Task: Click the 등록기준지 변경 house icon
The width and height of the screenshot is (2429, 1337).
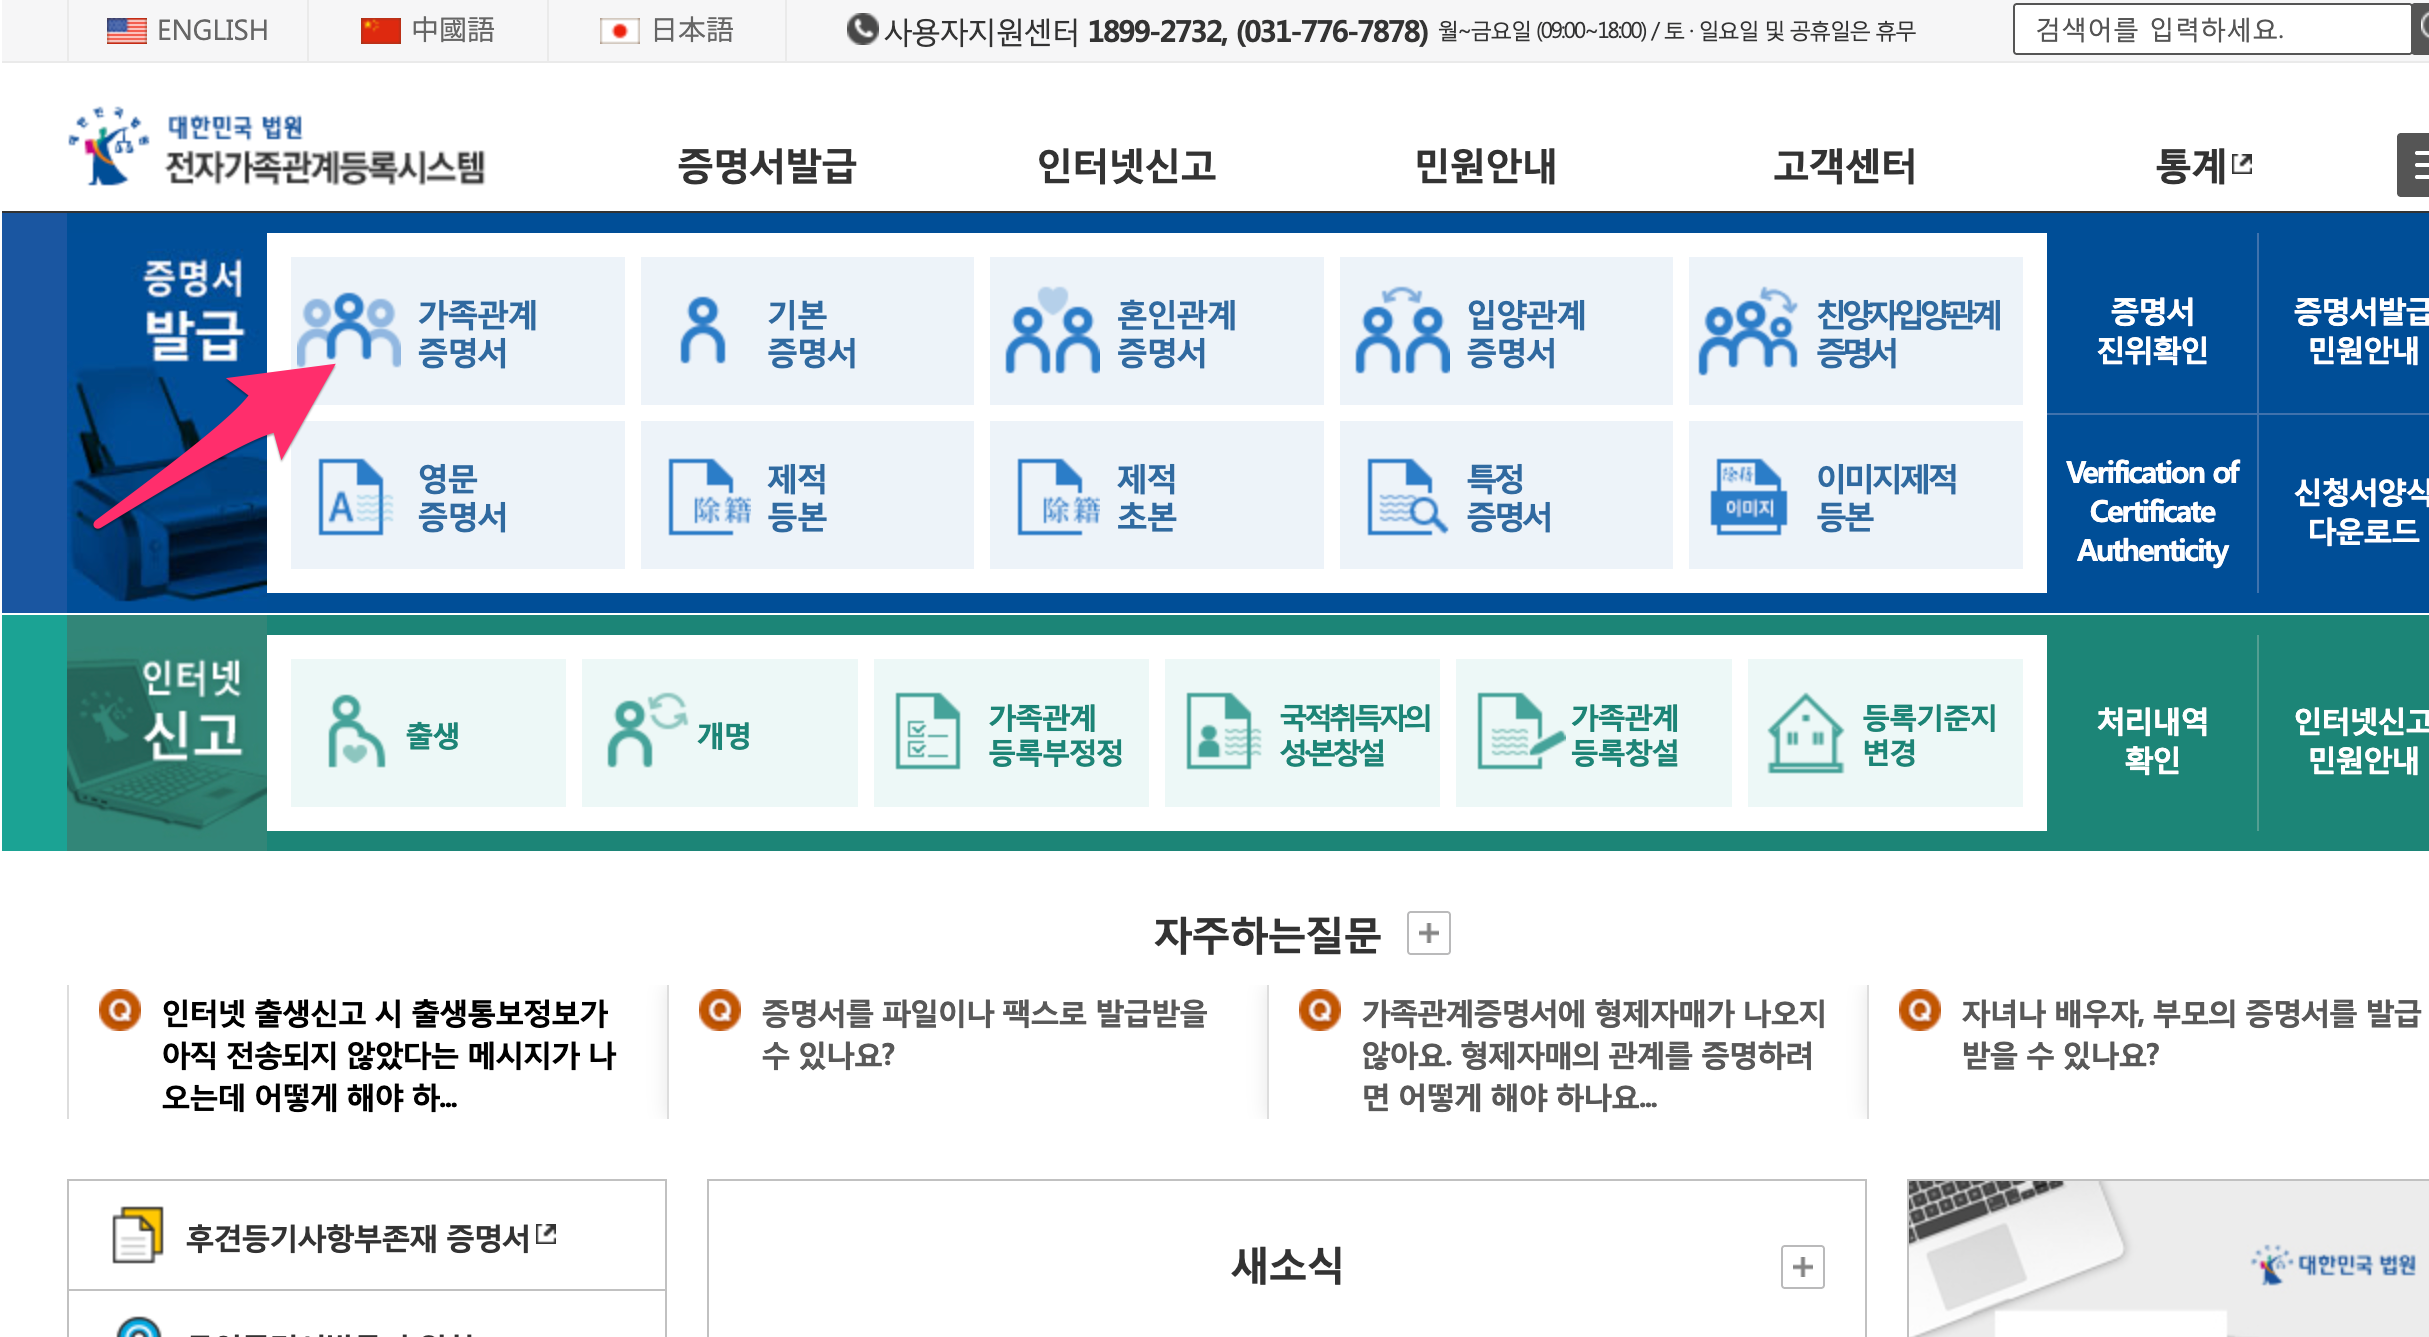Action: [x=1805, y=733]
